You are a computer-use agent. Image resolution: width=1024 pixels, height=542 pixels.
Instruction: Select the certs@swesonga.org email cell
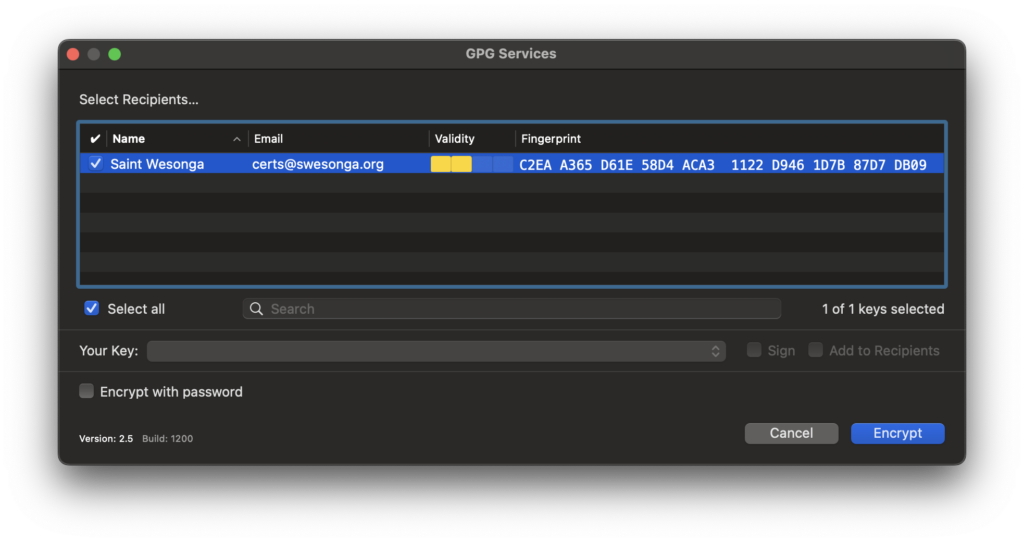[x=318, y=164]
